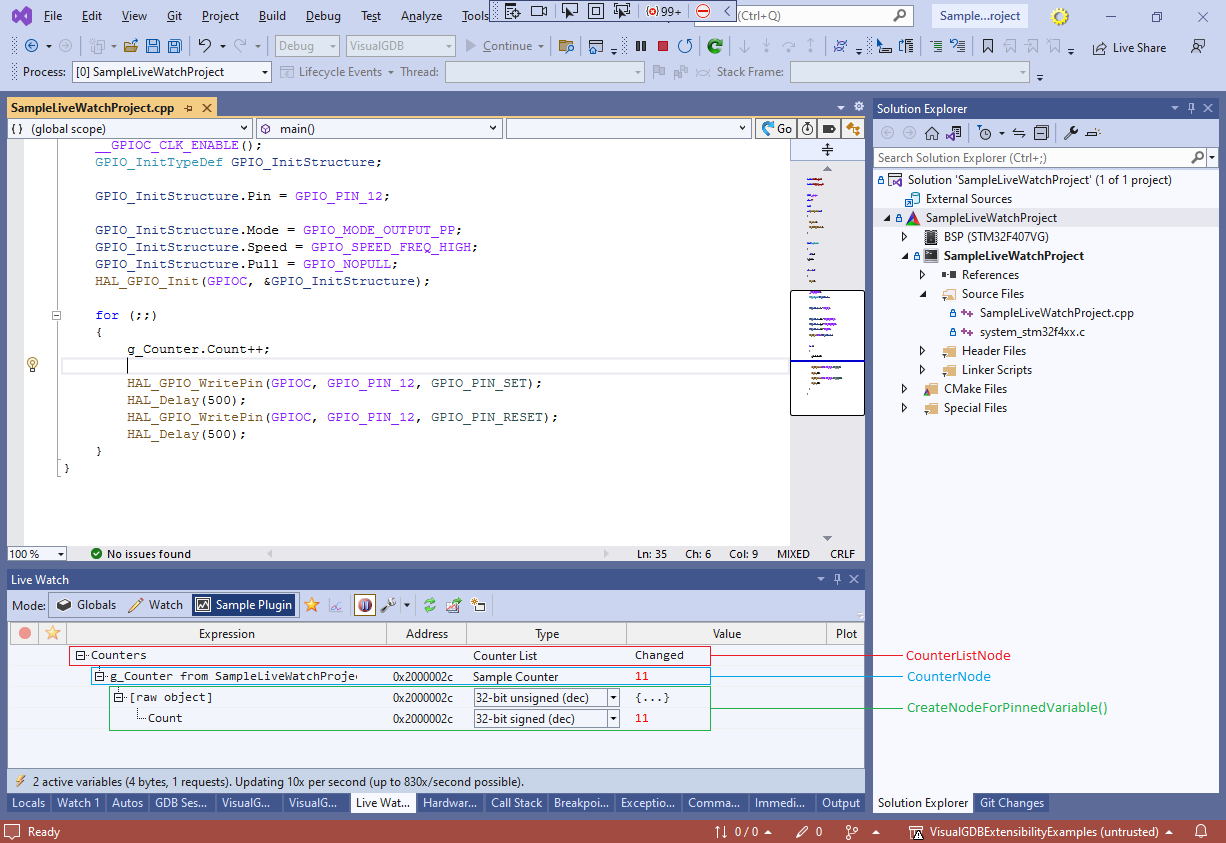
Task: Click the add-new-item icon in Live Watch toolbar
Action: click(x=478, y=605)
